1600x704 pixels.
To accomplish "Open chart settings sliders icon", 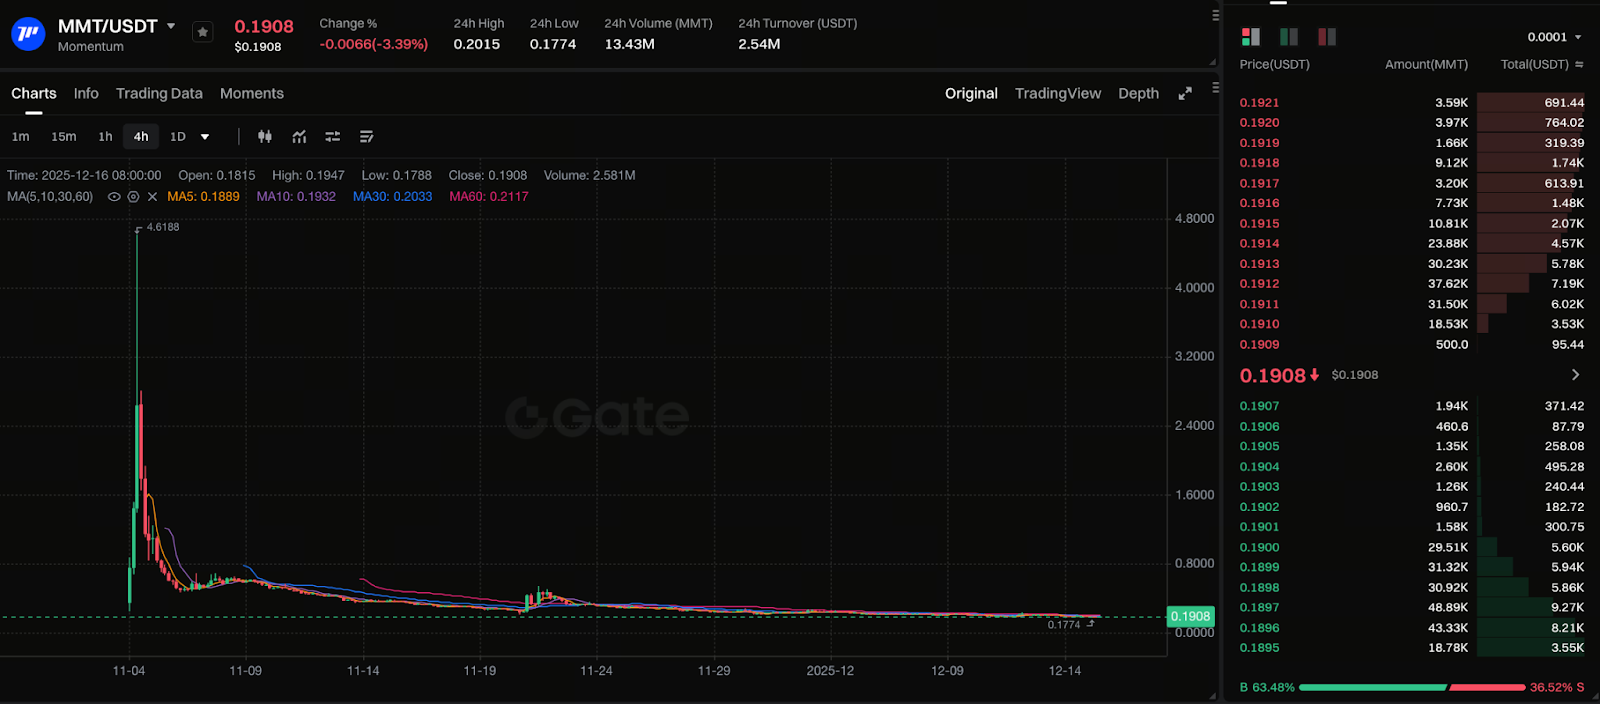I will pos(333,136).
